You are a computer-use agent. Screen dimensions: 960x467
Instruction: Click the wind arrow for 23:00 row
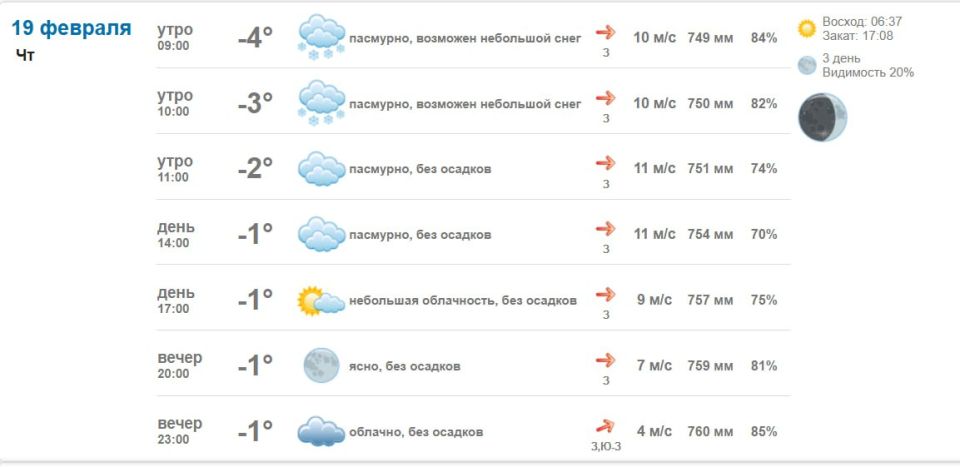pos(605,425)
